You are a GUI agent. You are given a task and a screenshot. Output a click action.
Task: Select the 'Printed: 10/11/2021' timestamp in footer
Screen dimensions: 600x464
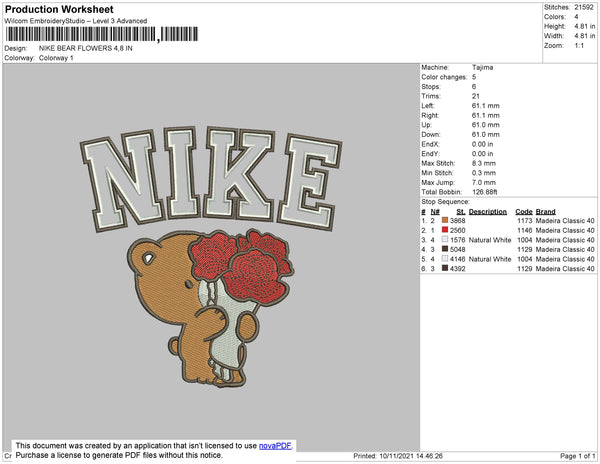click(398, 456)
